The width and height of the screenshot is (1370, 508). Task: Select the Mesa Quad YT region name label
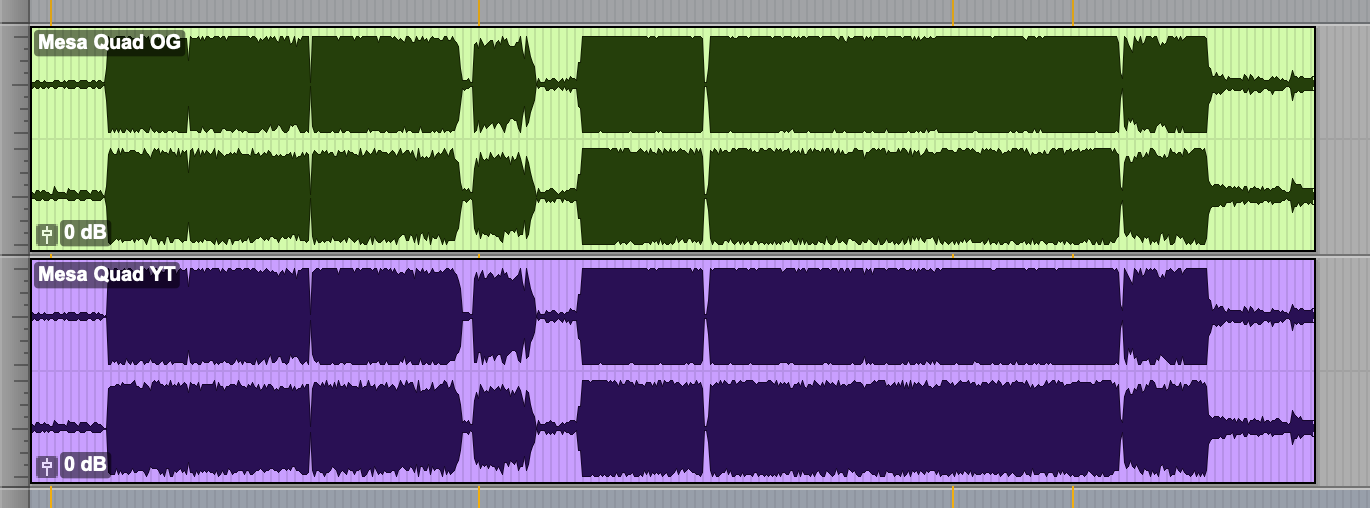point(106,274)
